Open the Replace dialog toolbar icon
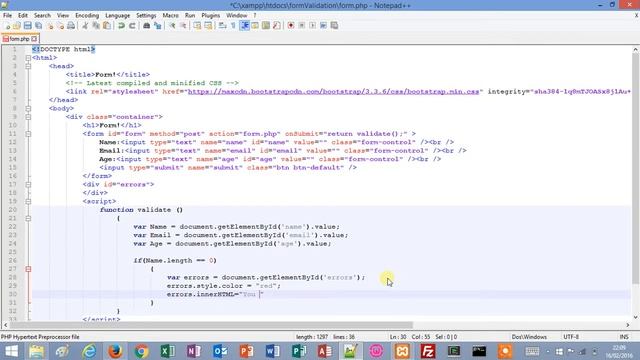Viewport: 640px width, 360px height. point(158,26)
